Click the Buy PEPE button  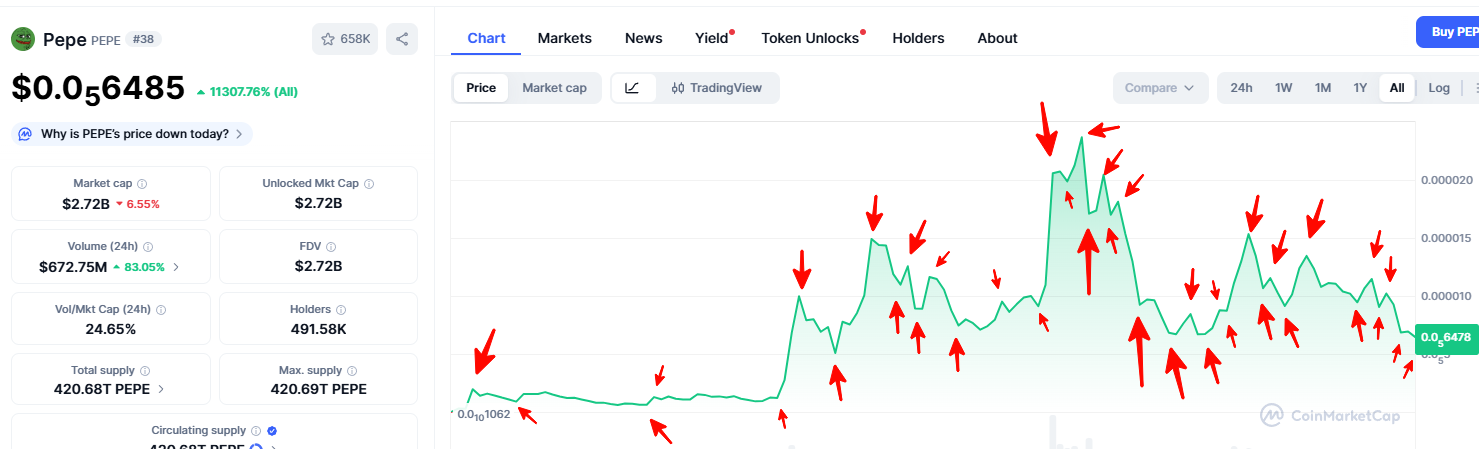[x=1450, y=32]
